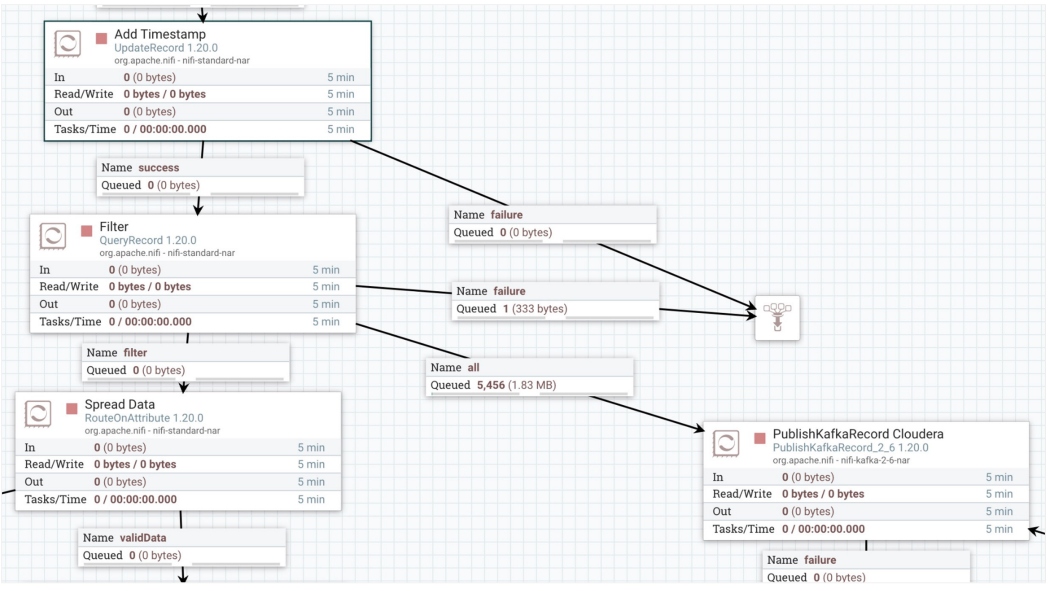1050x591 pixels.
Task: Click Spread Data stopped status indicator
Action: coord(72,408)
